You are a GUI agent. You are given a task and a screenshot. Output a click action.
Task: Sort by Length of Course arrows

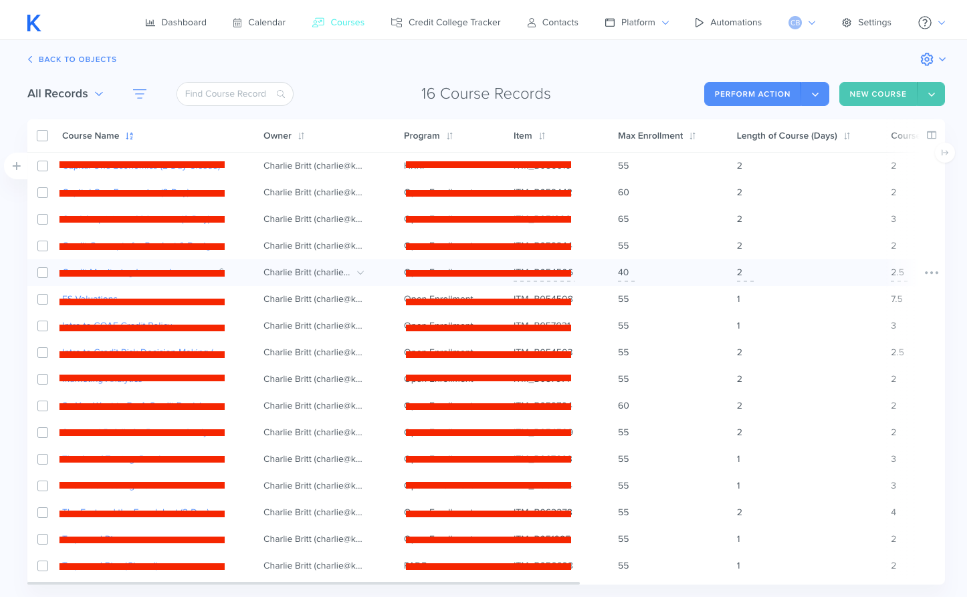click(x=847, y=136)
